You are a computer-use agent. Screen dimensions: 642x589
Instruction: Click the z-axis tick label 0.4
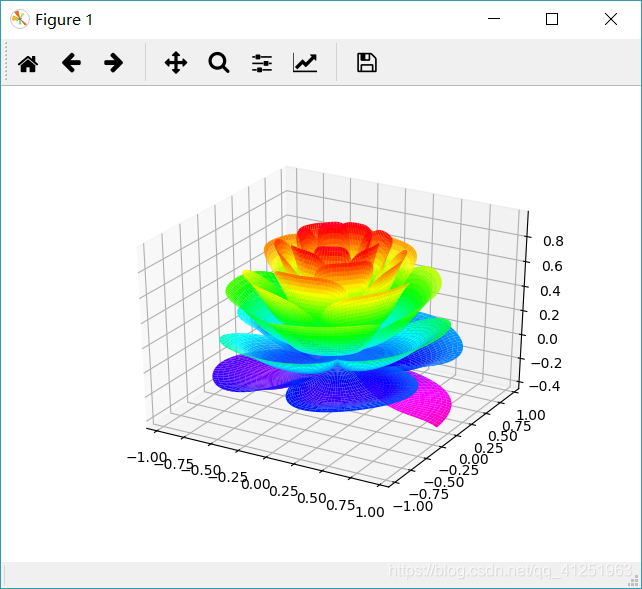pyautogui.click(x=550, y=291)
